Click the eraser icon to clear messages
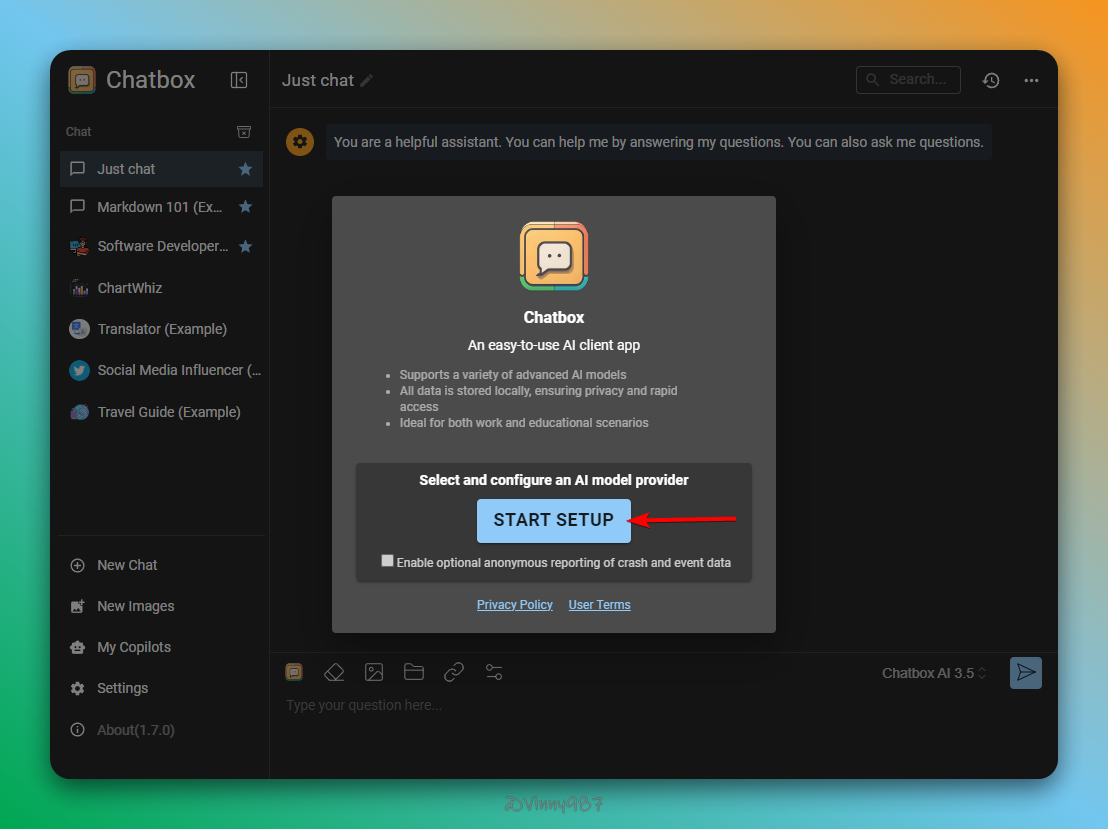This screenshot has width=1108, height=829. (334, 672)
